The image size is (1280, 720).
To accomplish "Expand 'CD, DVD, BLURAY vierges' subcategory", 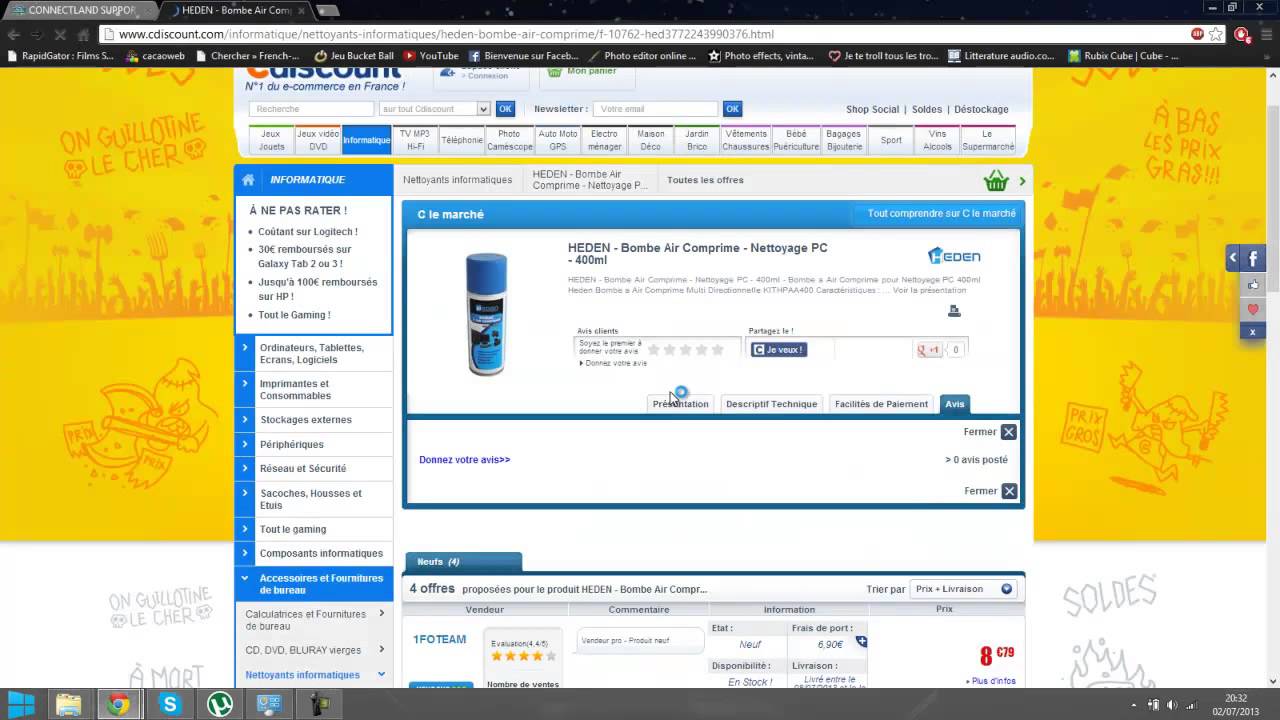I will [382, 650].
